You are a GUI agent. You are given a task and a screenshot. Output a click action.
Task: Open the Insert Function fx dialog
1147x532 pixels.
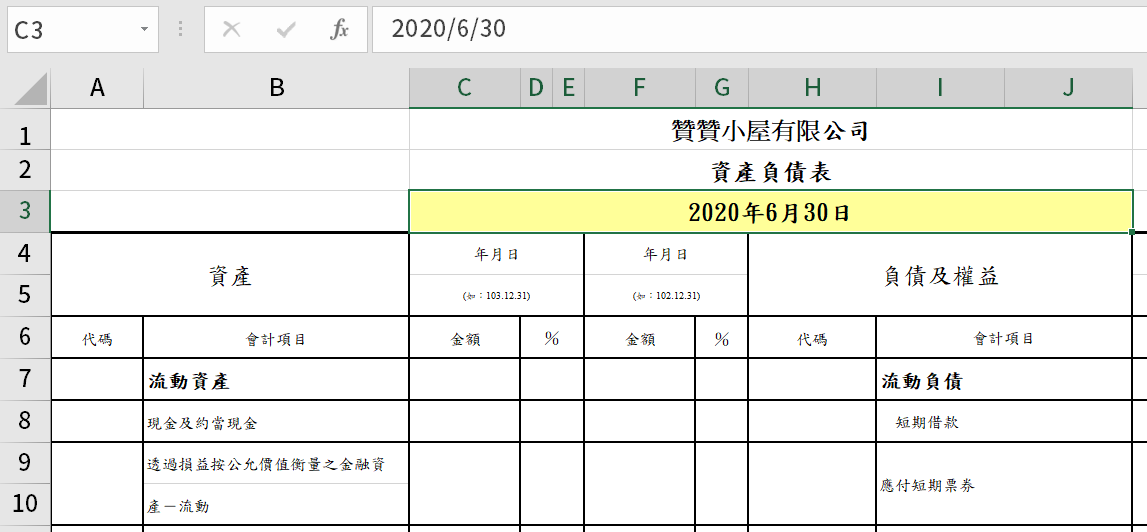(339, 30)
